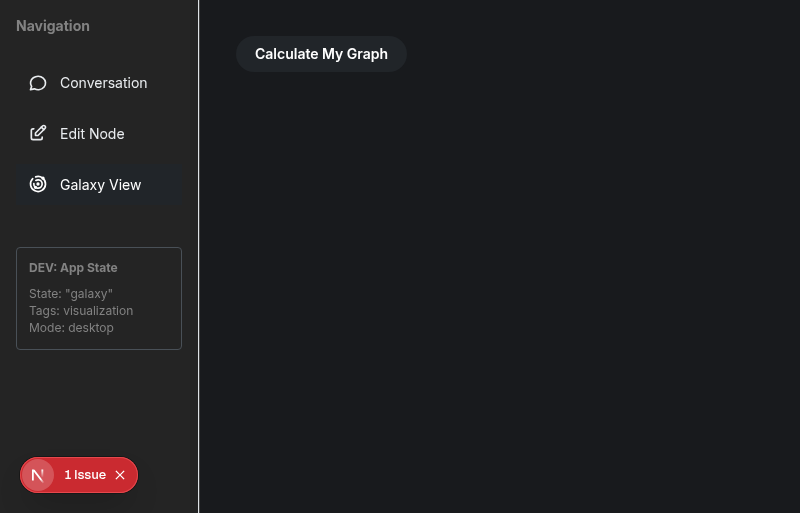This screenshot has width=800, height=513.
Task: Open the Conversation navigation item
Action: pyautogui.click(x=103, y=83)
